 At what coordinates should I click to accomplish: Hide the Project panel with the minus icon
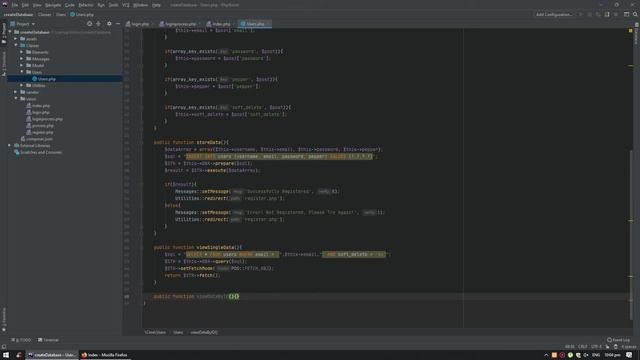(x=118, y=24)
